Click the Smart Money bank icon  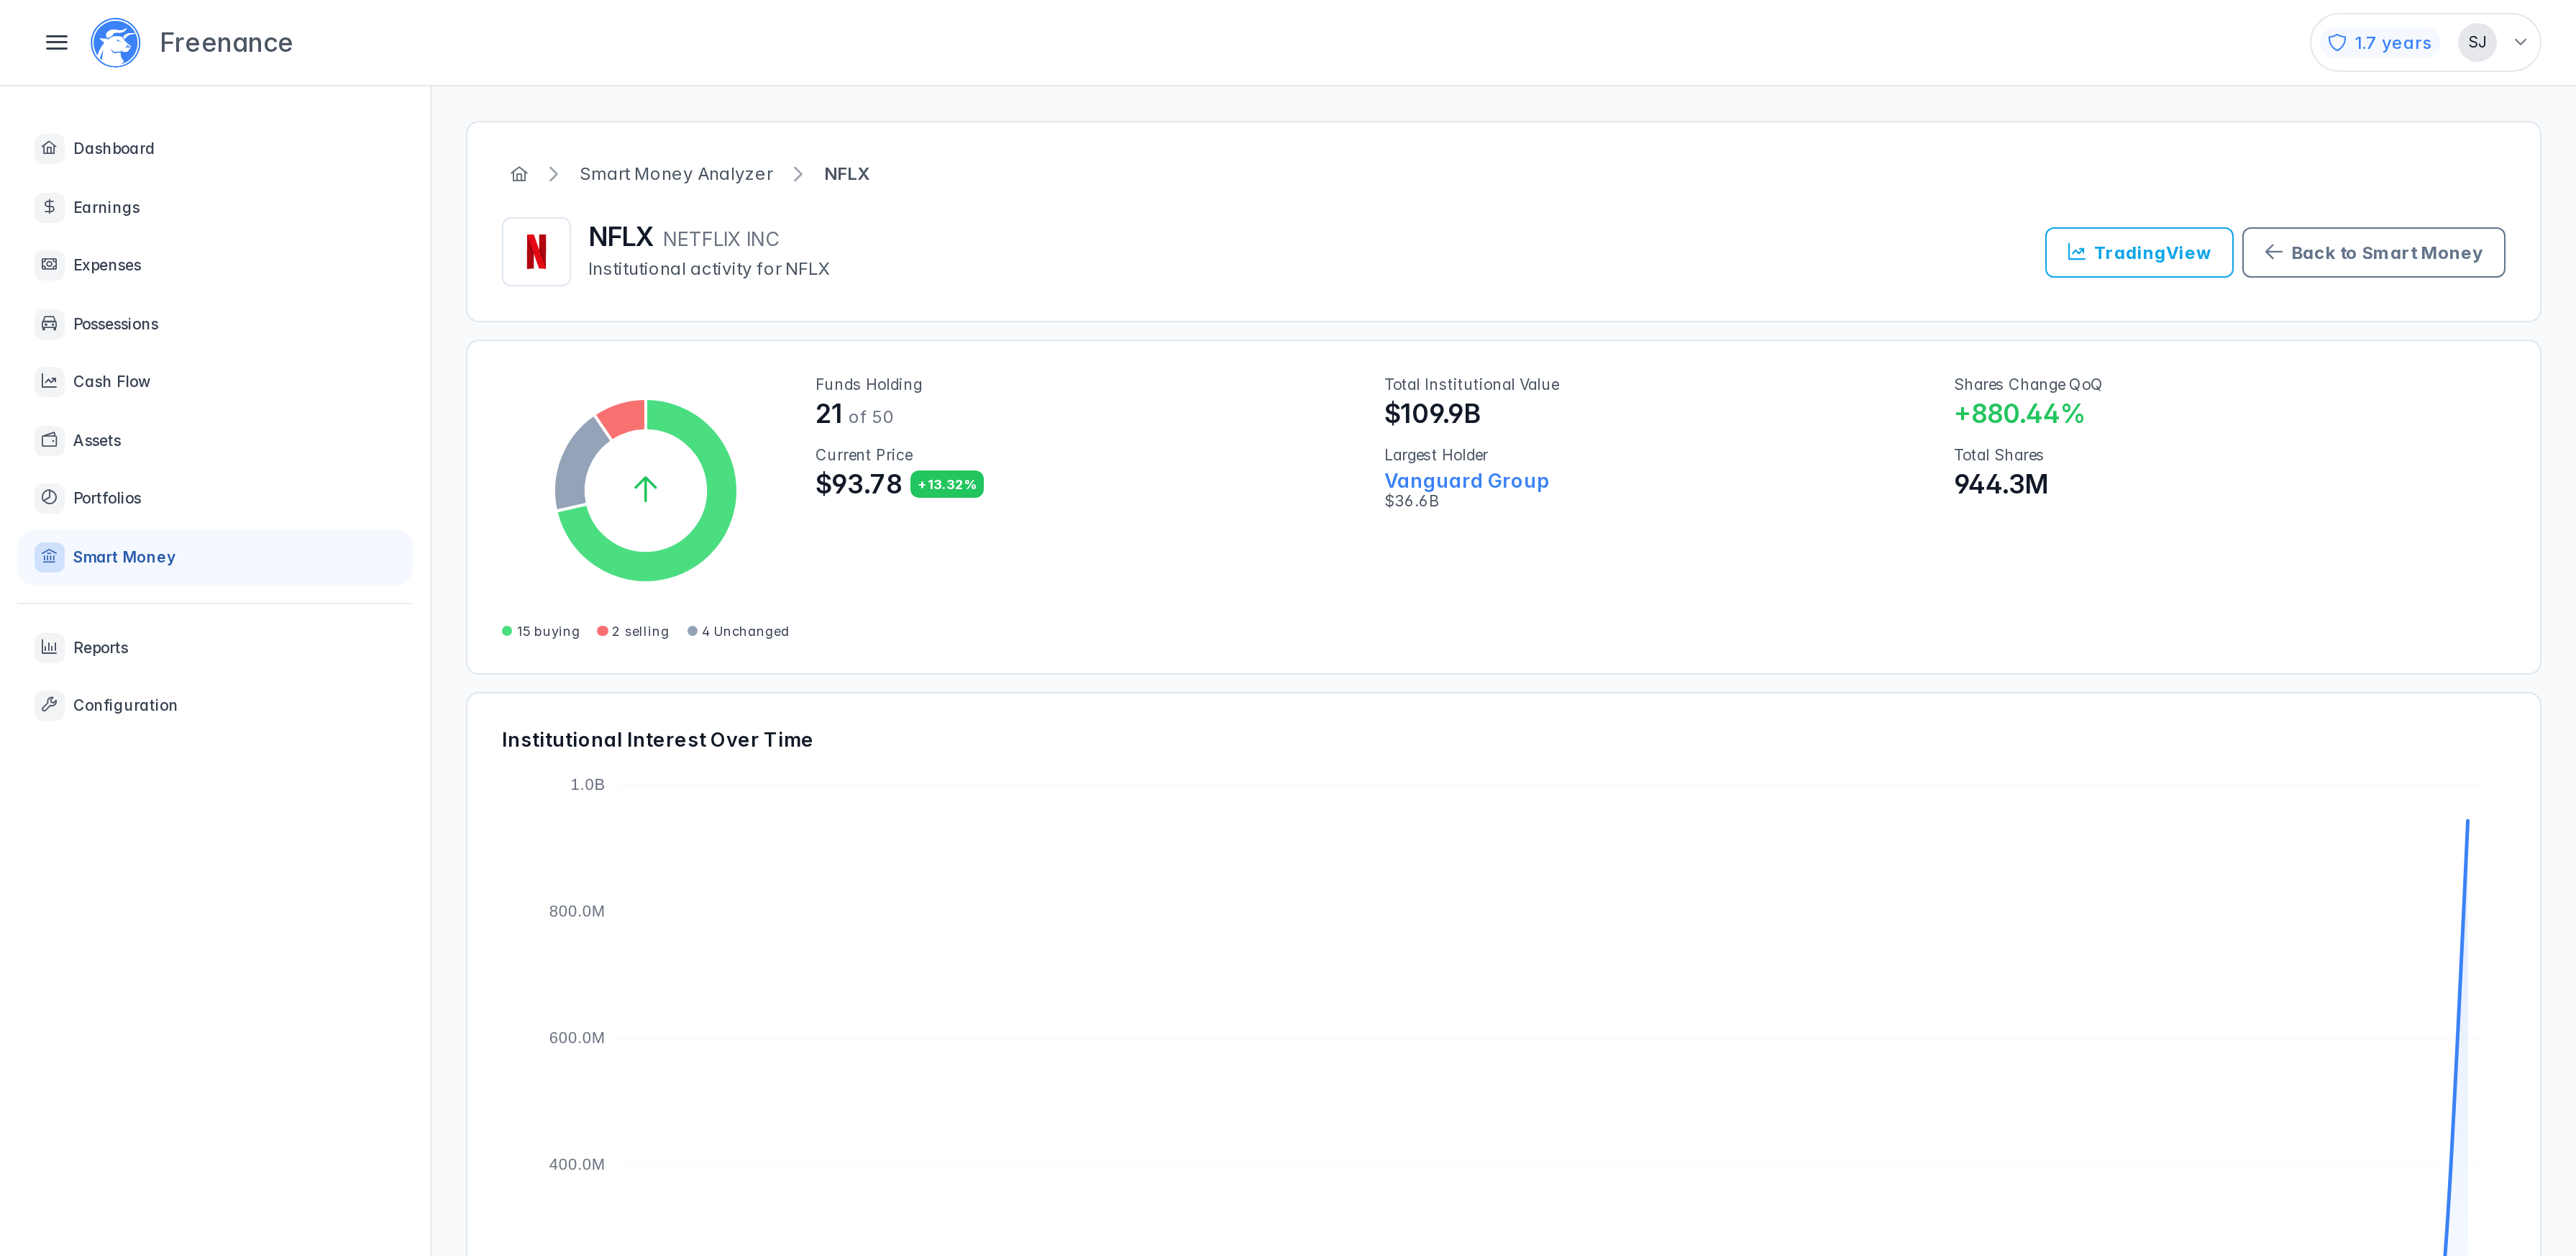click(x=49, y=557)
